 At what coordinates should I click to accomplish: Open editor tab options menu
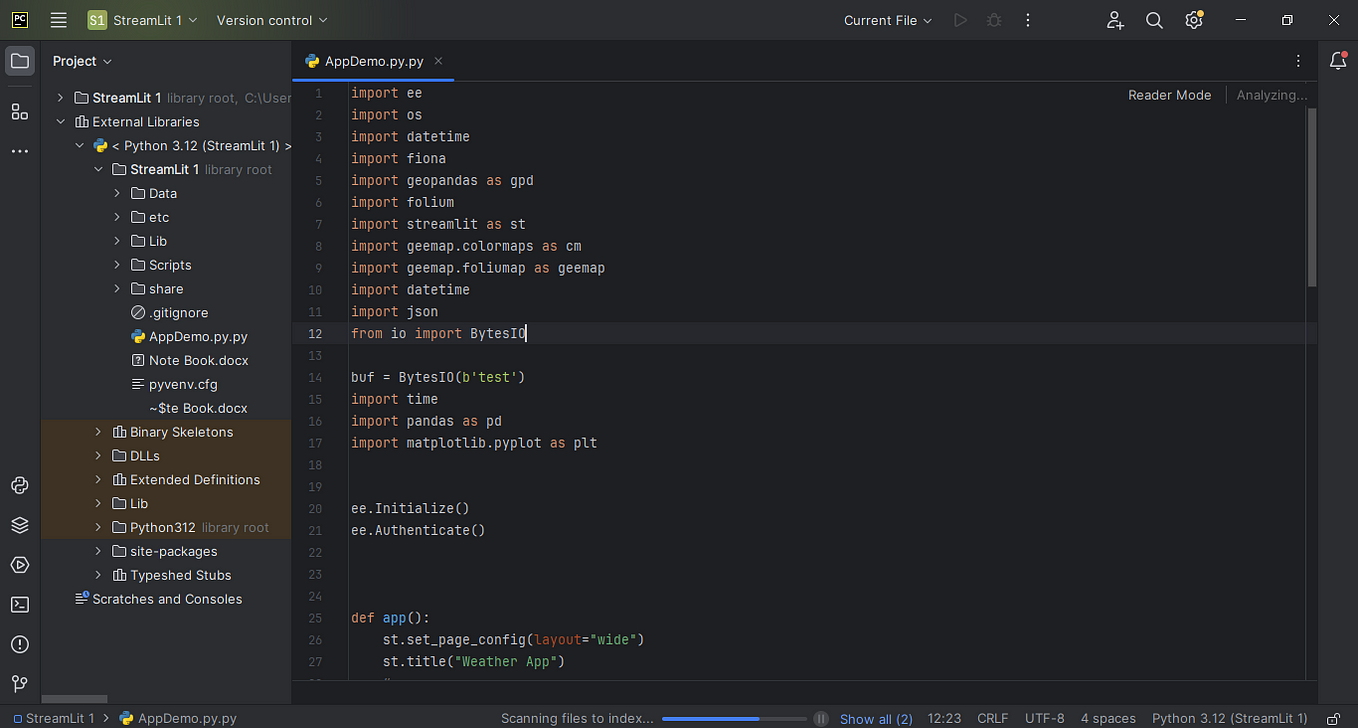[x=1298, y=61]
